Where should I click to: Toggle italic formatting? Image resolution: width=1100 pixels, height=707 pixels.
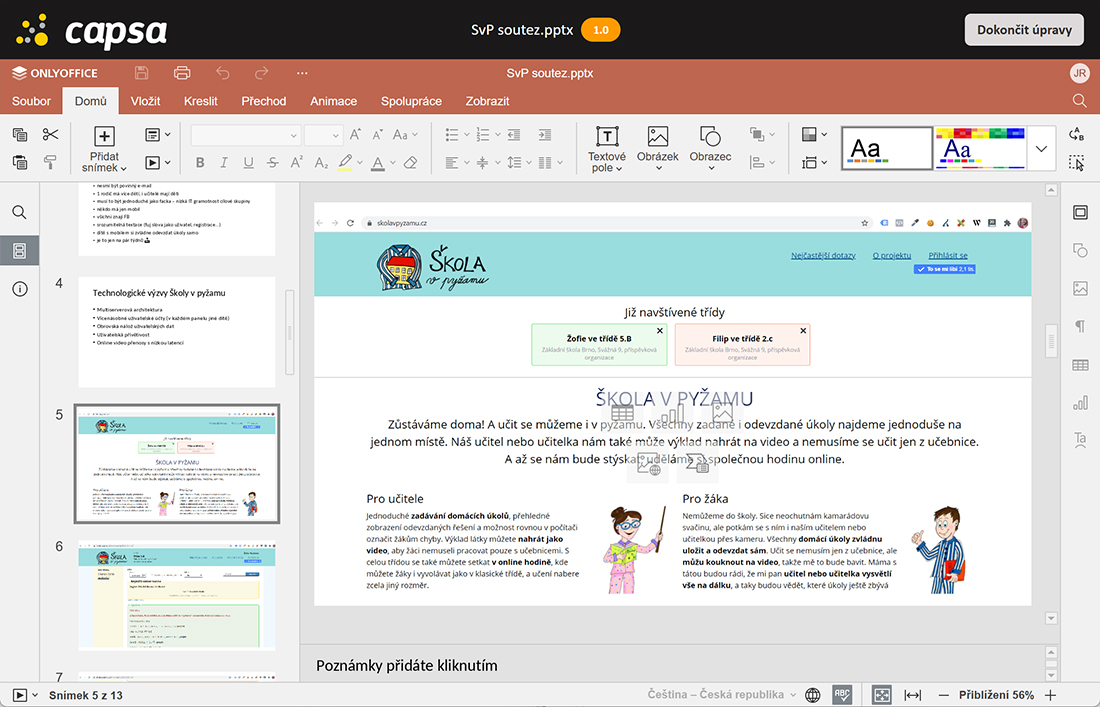click(x=223, y=160)
